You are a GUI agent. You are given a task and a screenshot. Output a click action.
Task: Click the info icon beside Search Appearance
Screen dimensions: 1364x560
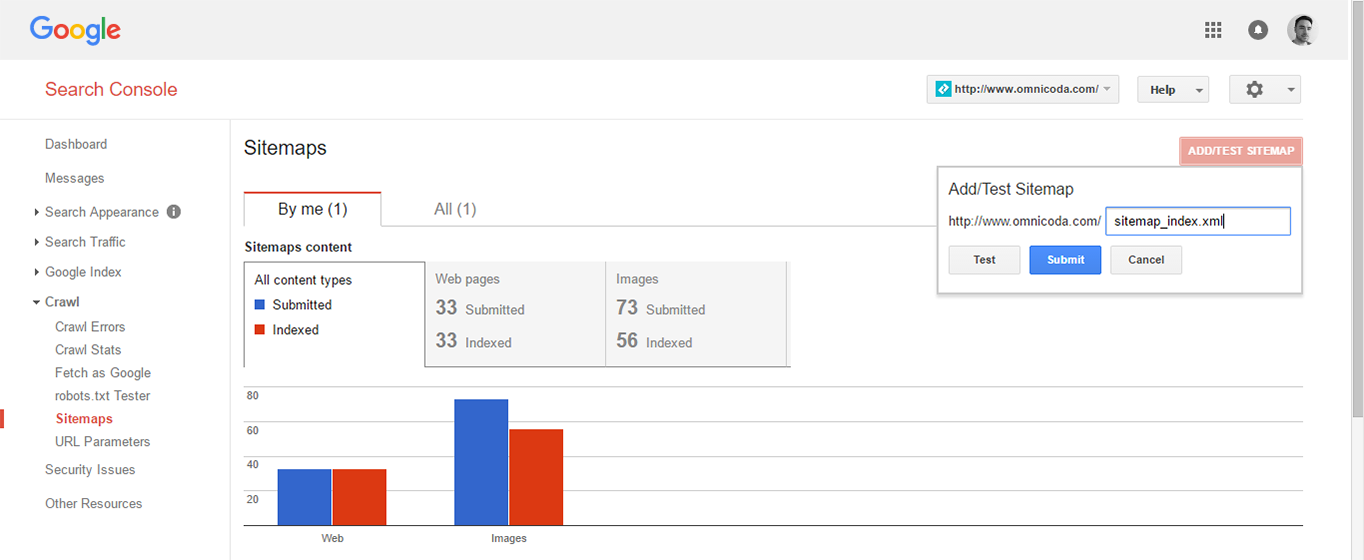coord(174,212)
